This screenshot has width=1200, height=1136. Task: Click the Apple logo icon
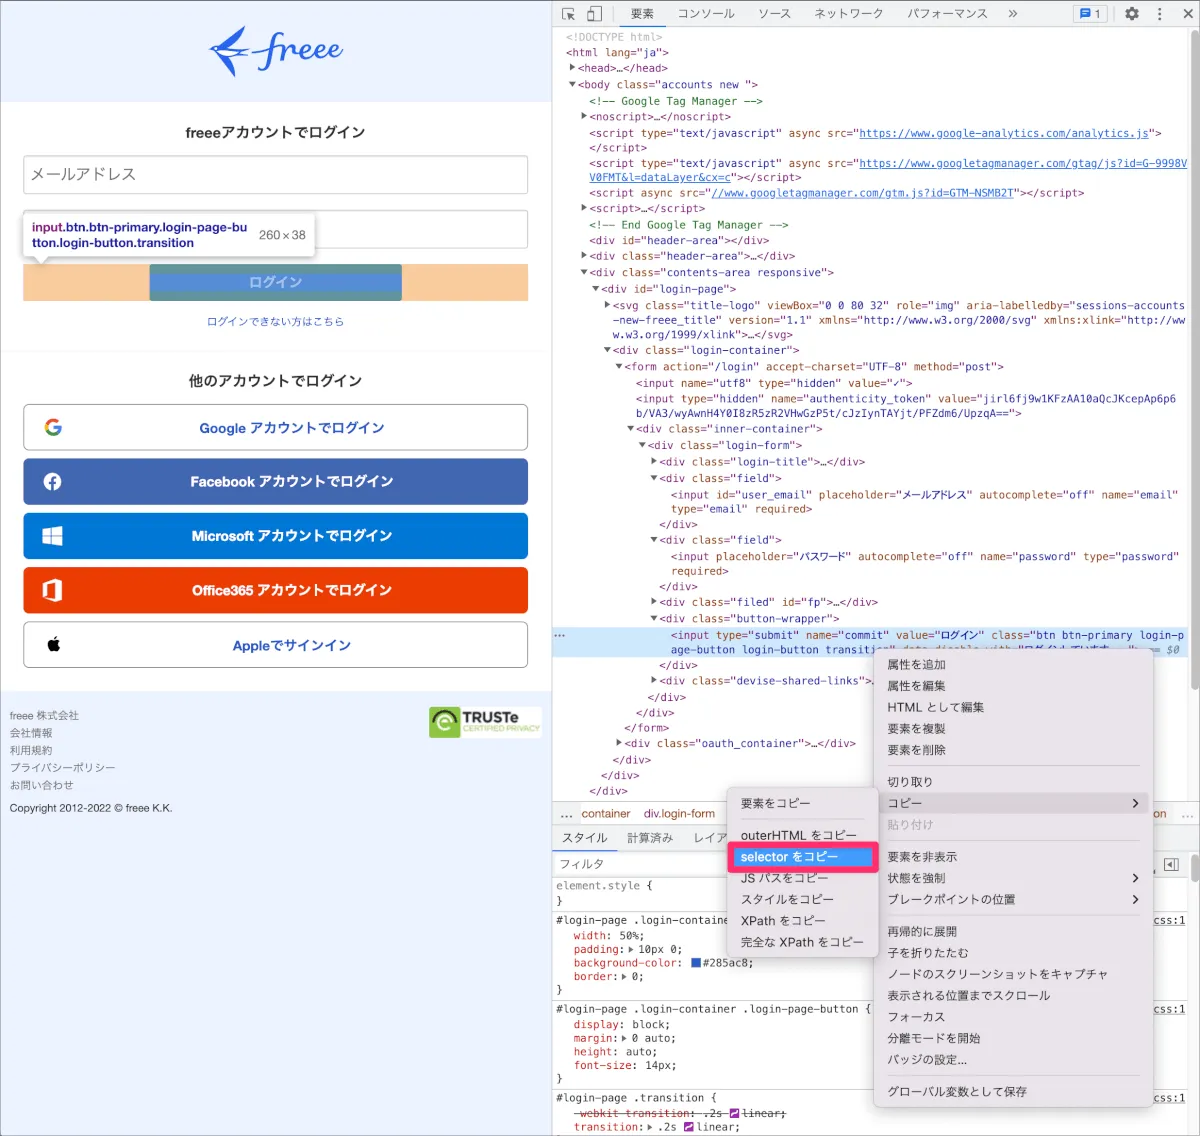(x=54, y=644)
